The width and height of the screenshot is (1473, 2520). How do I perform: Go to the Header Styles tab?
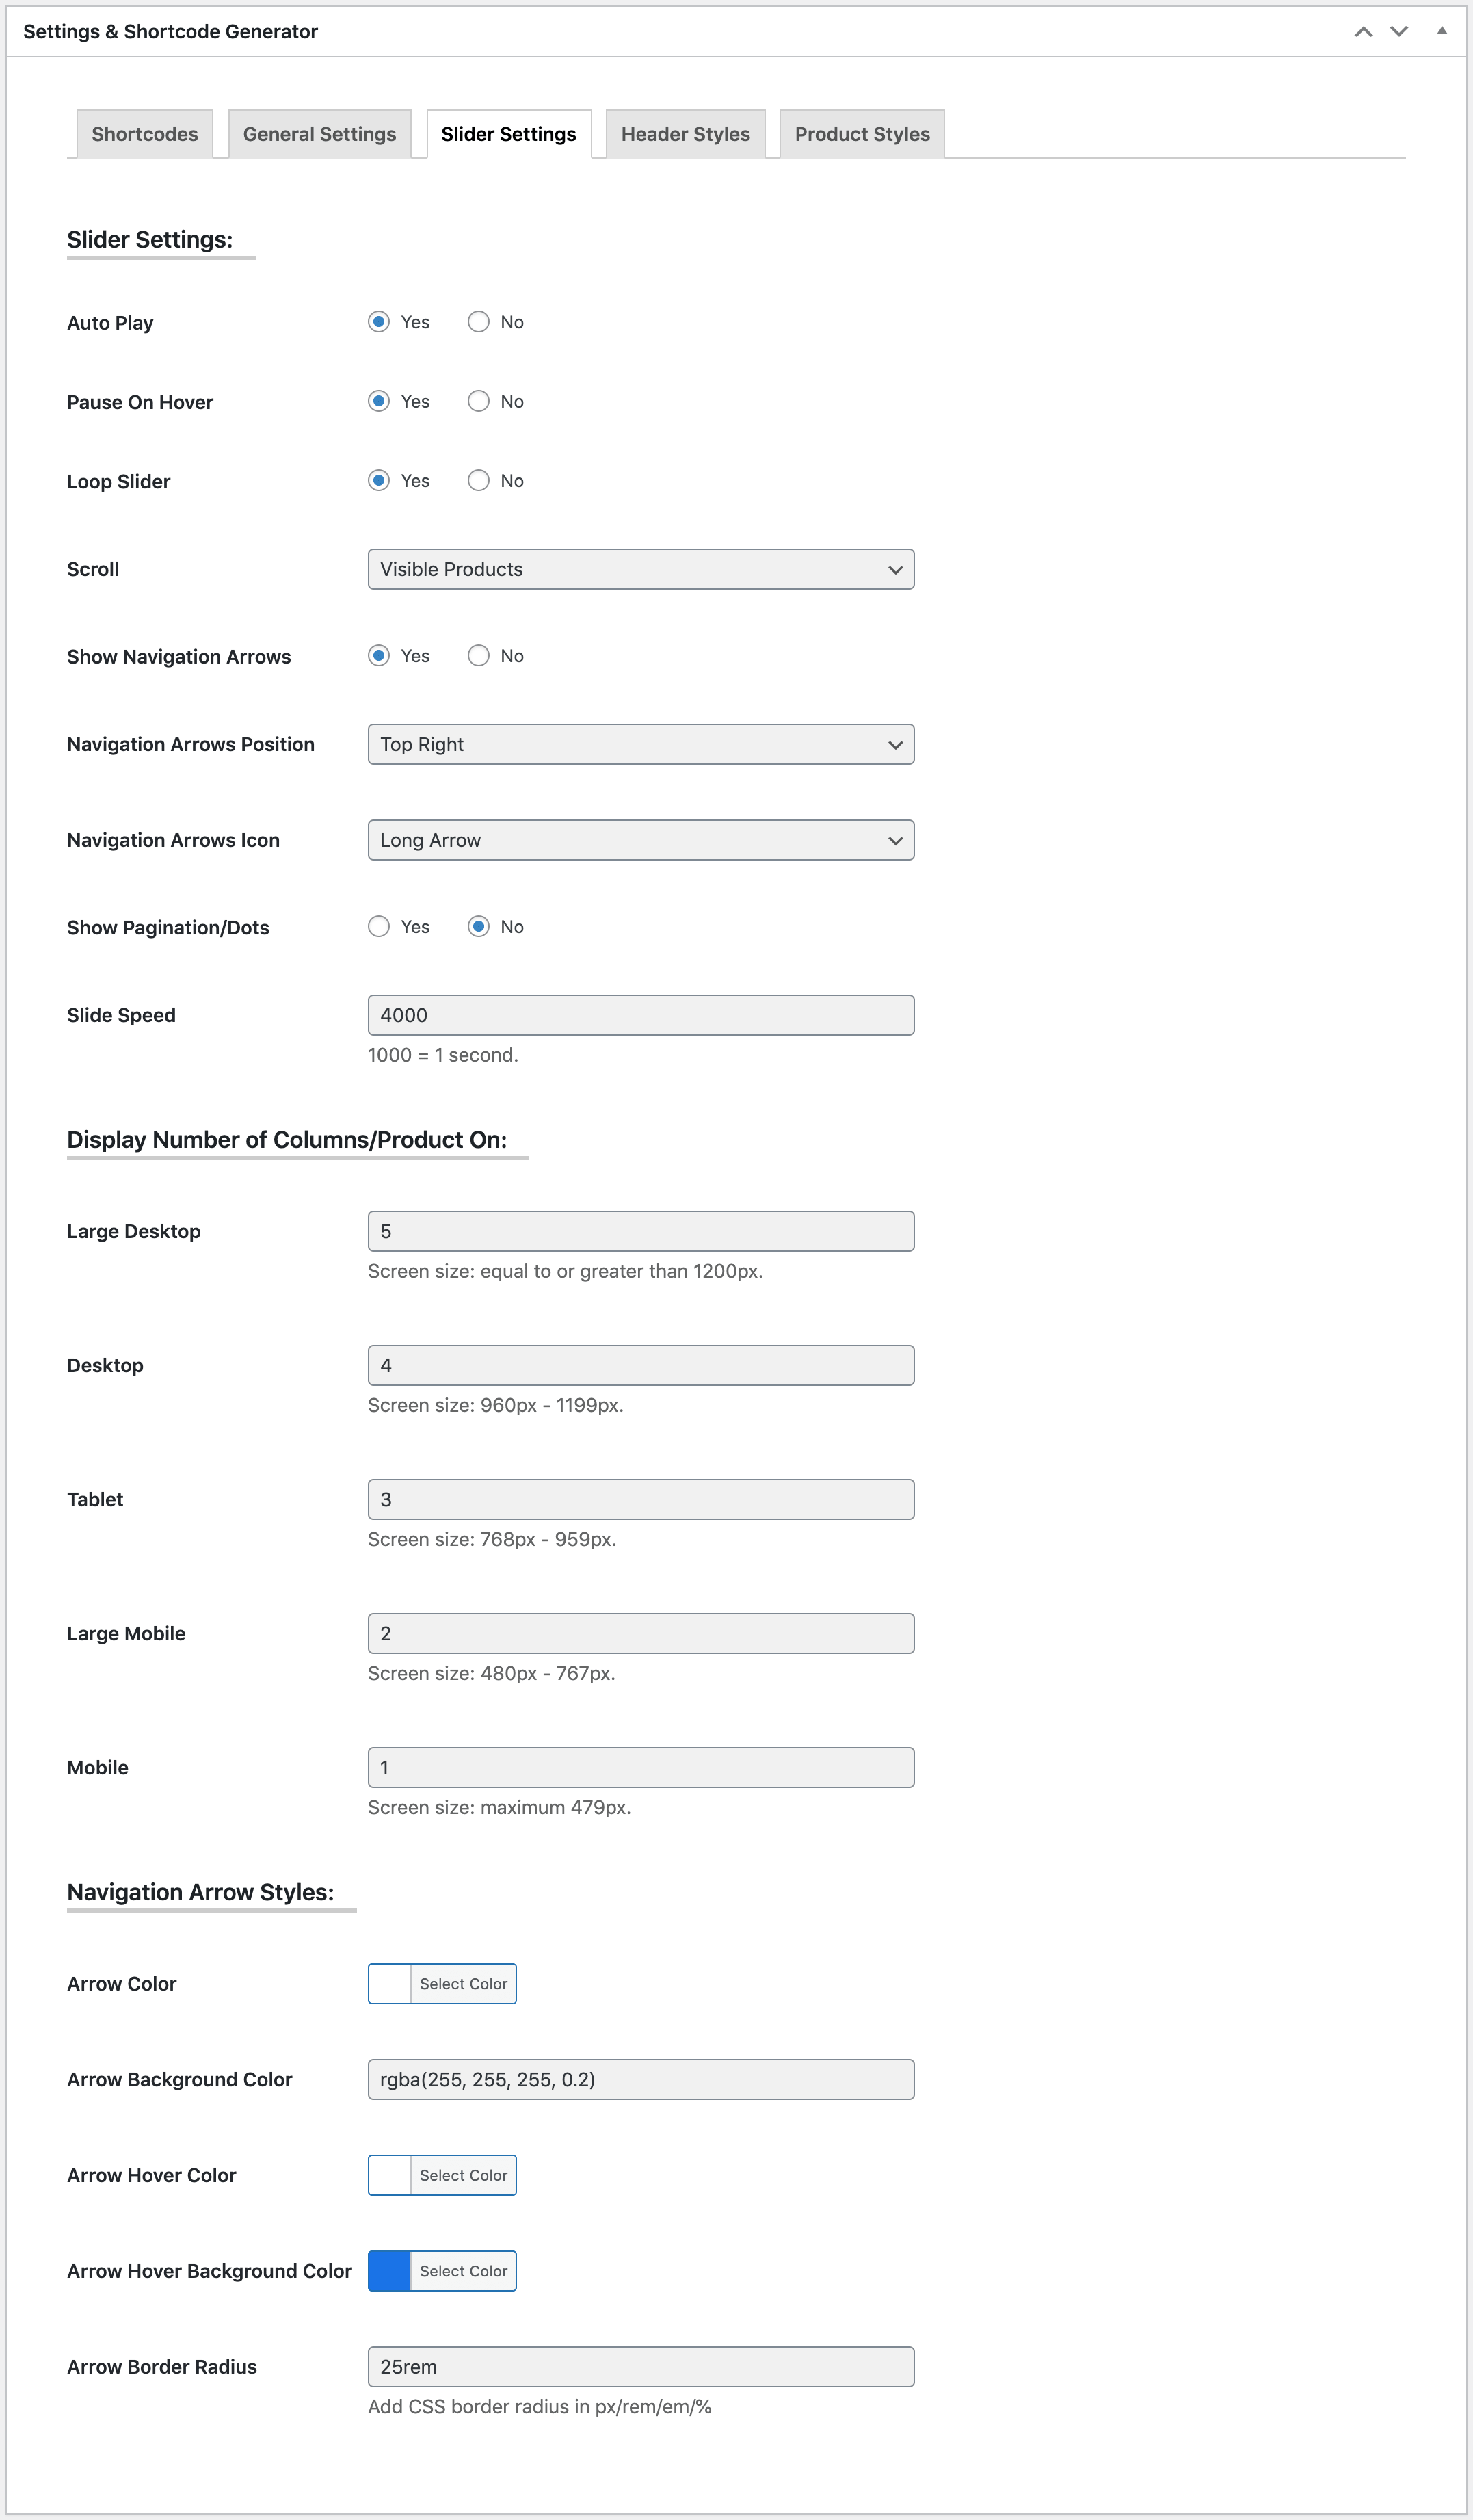685,134
